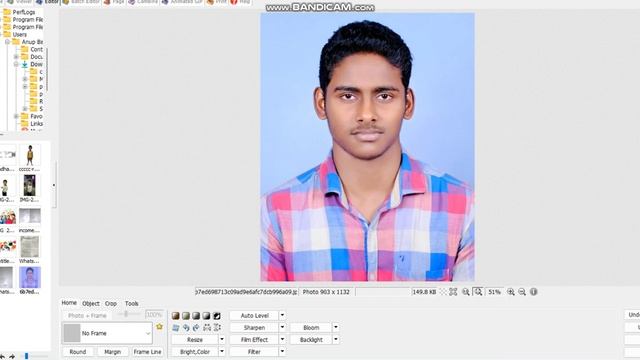
Task: Switch to the Object tab
Action: tap(91, 303)
